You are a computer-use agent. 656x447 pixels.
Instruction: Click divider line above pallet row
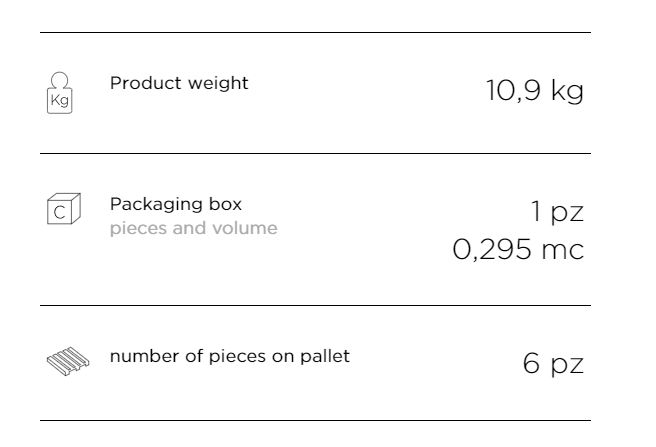click(x=315, y=305)
